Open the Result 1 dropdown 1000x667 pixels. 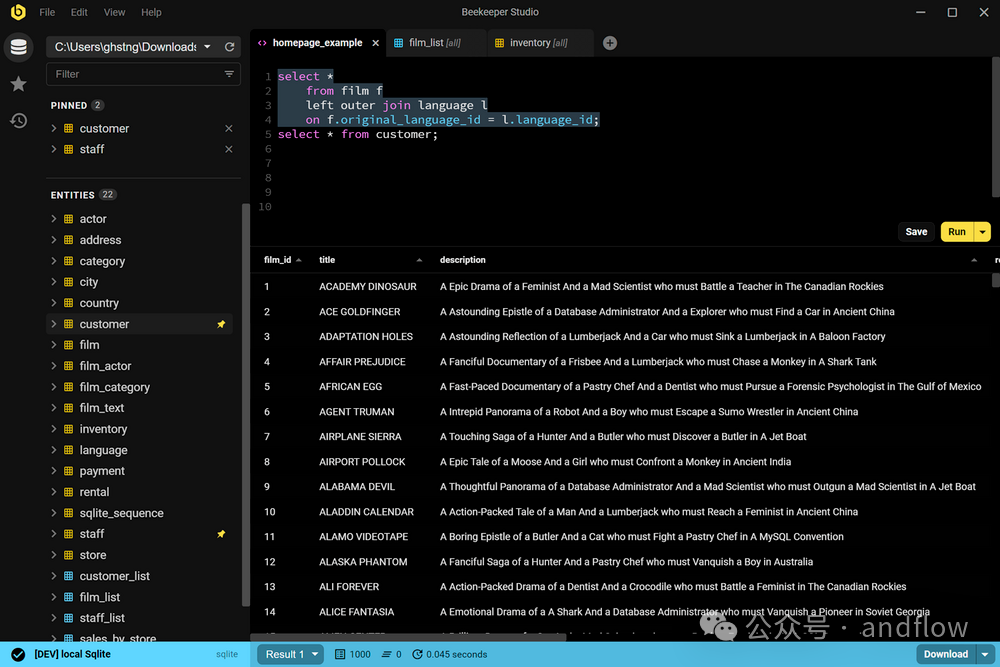tap(289, 654)
